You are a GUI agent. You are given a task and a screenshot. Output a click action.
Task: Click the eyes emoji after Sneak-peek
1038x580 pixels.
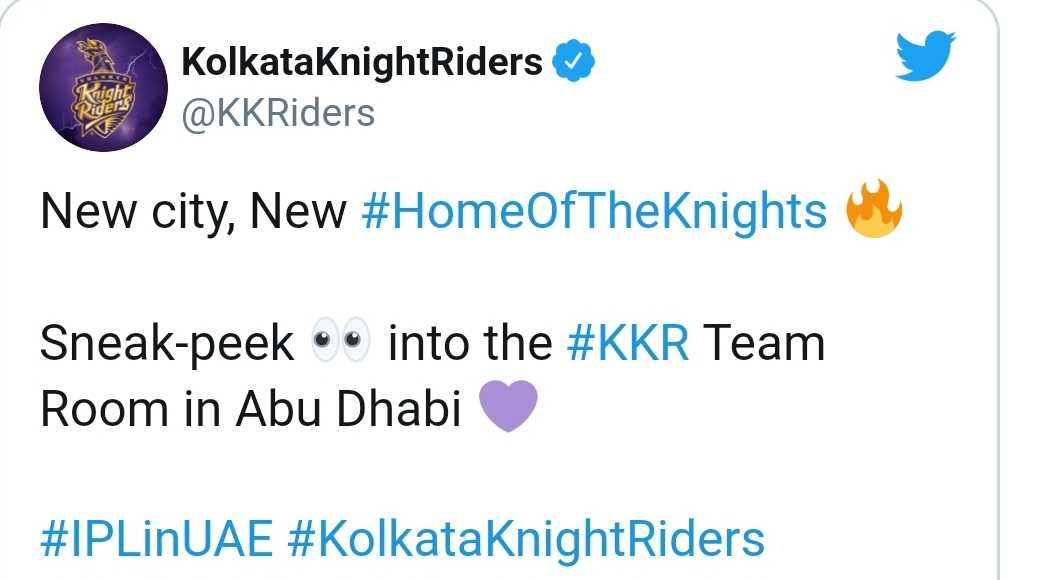pos(340,340)
